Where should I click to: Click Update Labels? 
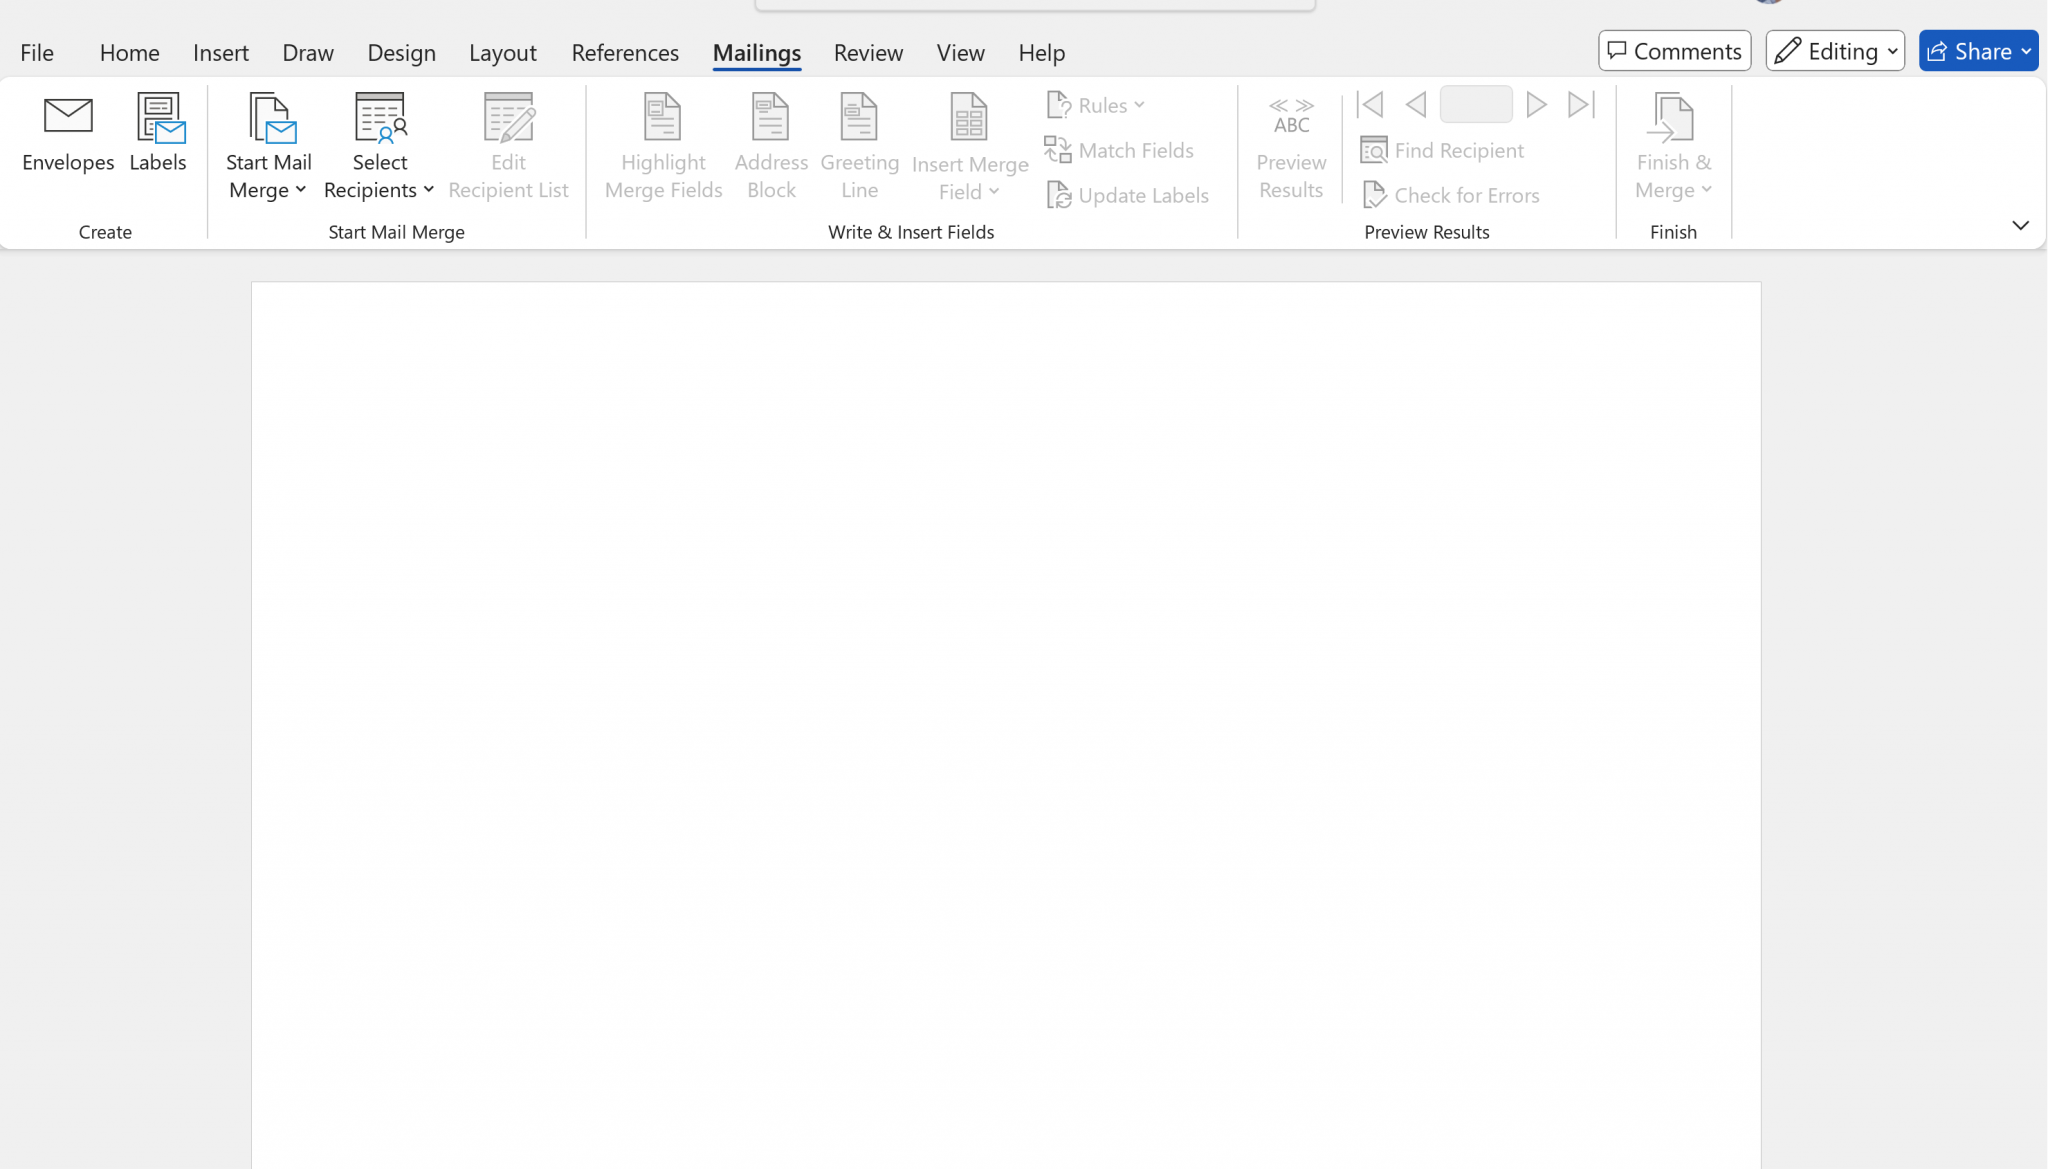[1127, 195]
